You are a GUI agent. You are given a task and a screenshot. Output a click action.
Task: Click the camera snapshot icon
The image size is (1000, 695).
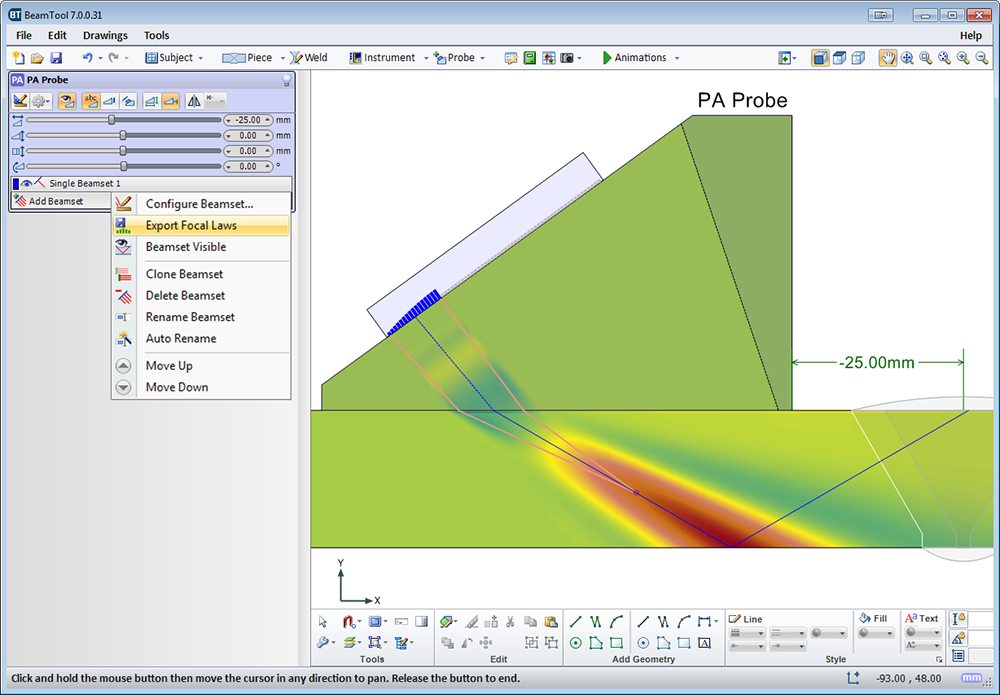point(567,58)
